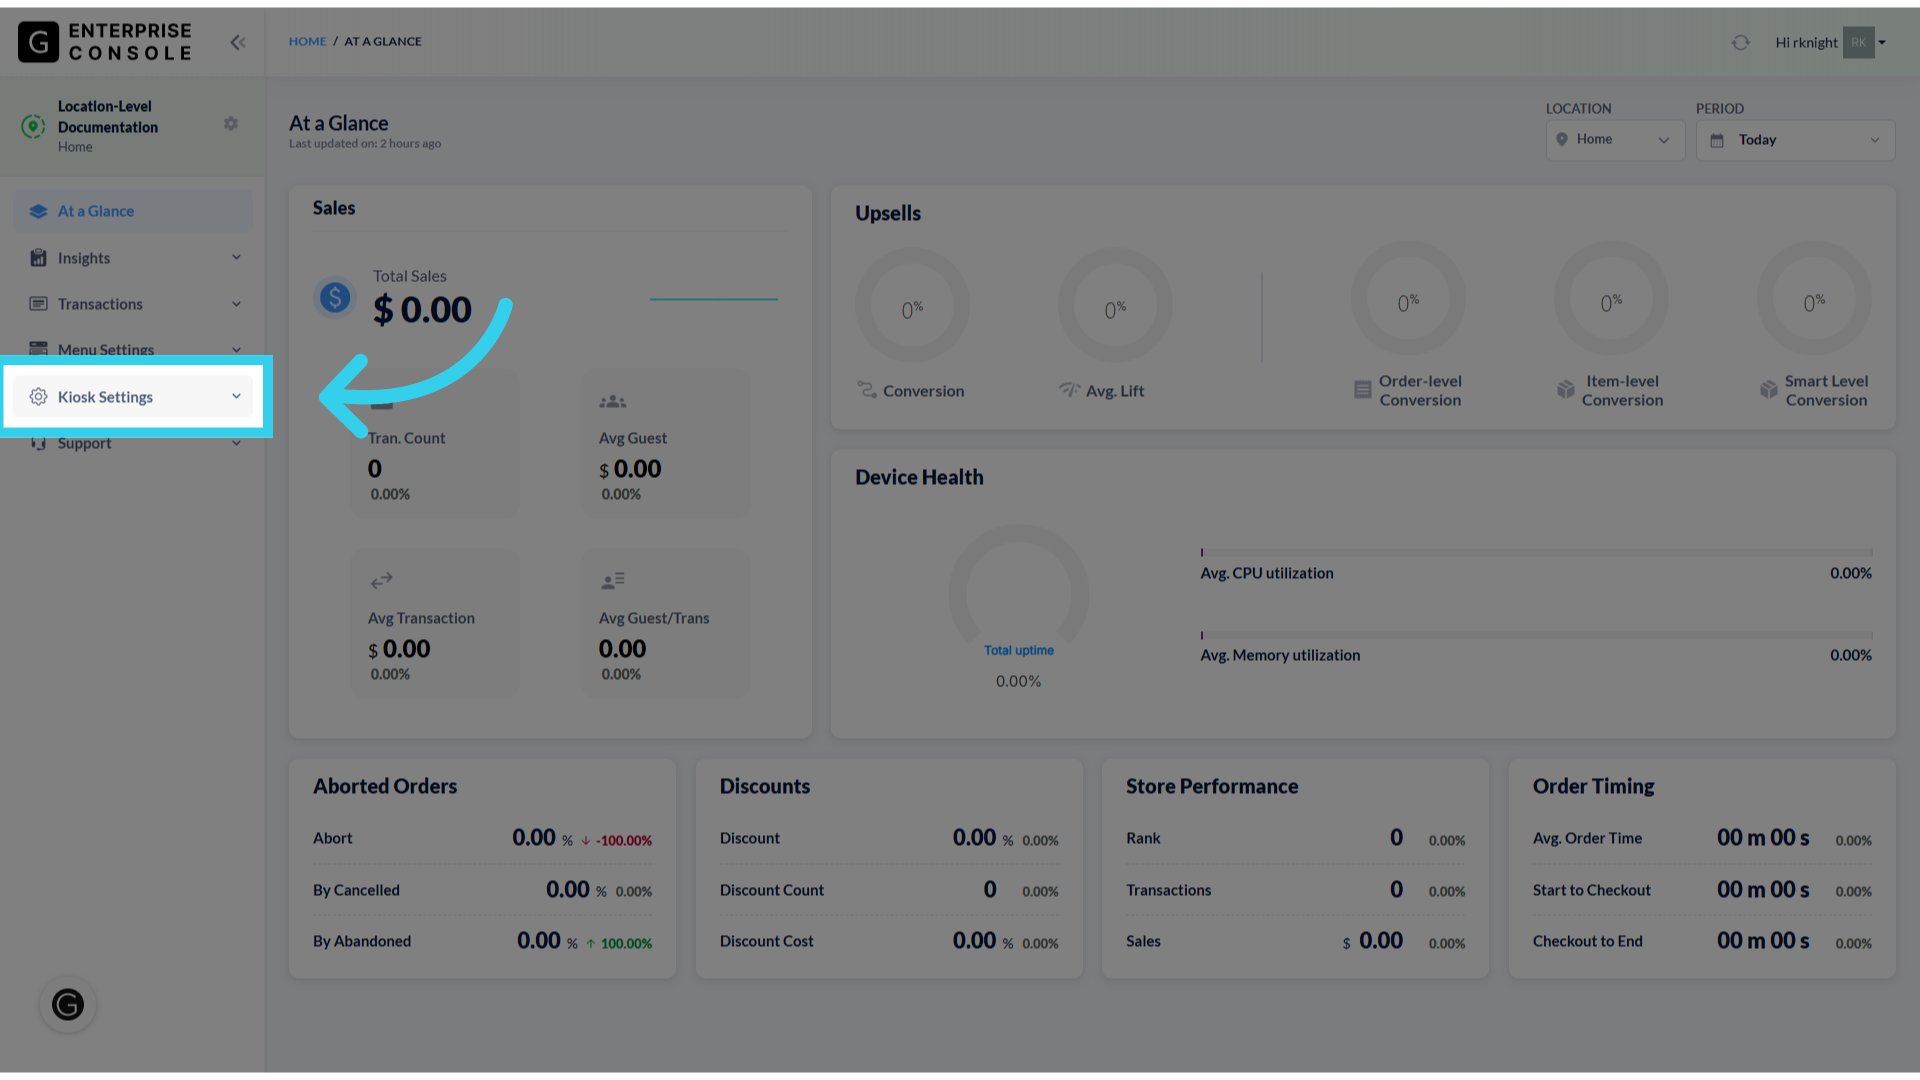The width and height of the screenshot is (1920, 1080).
Task: Click the Order-level Conversion icon
Action: tap(1362, 390)
